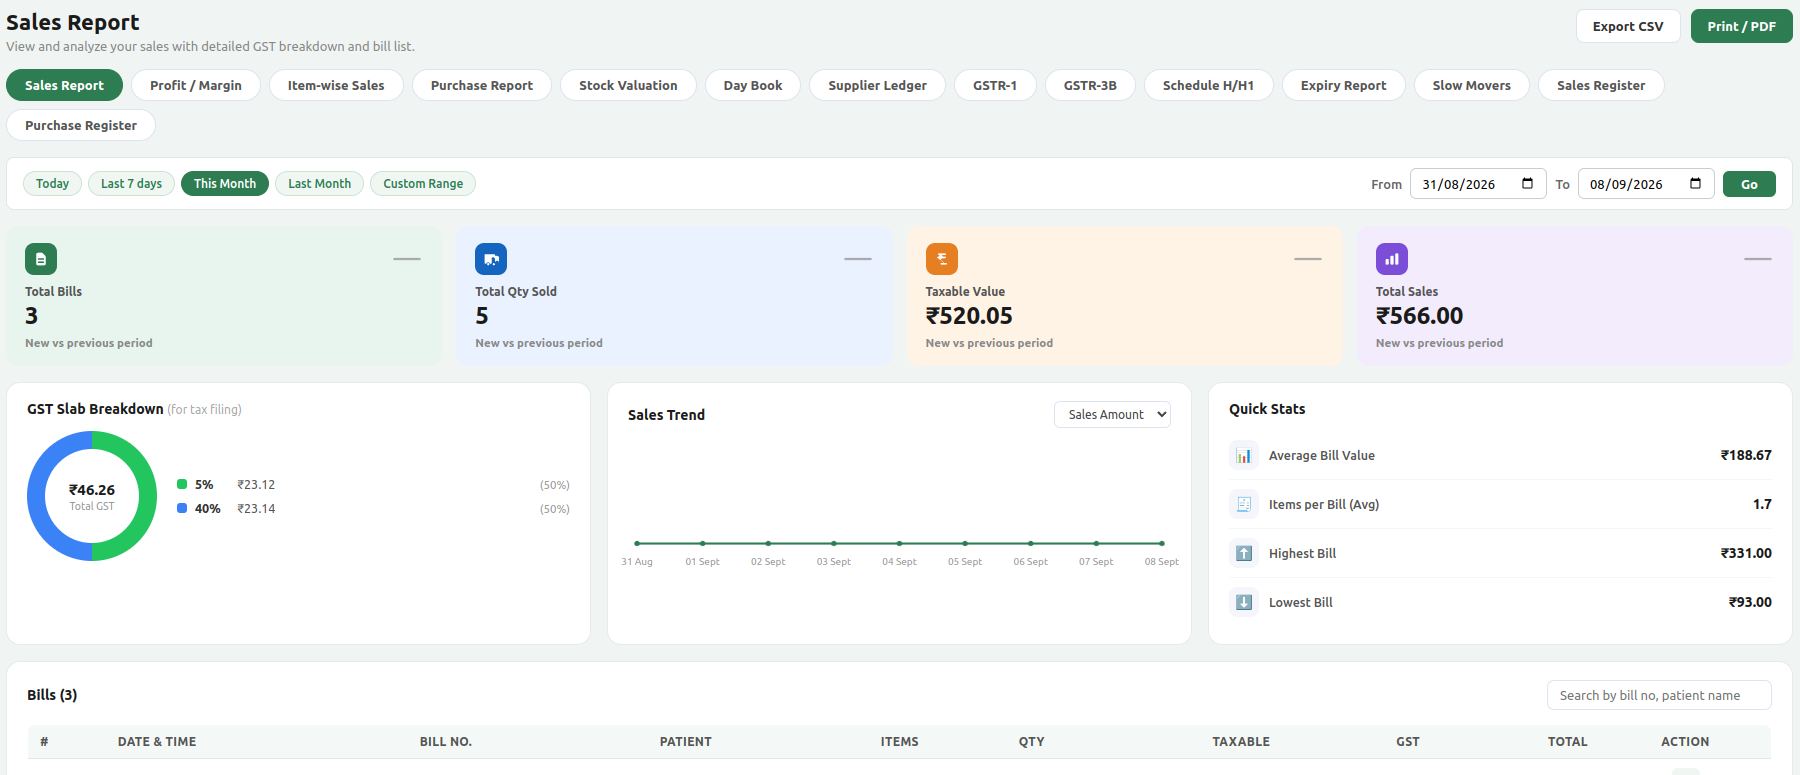
Task: Click the Bills (3) heading
Action: pos(52,695)
